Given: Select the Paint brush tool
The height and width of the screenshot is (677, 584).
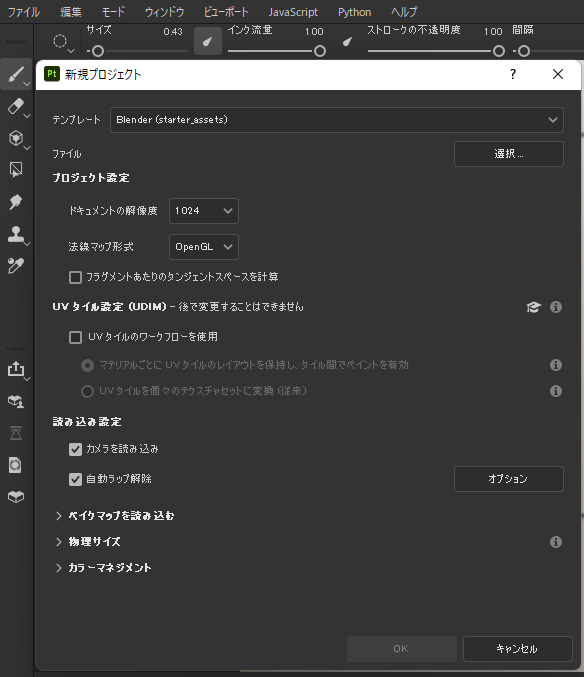Looking at the screenshot, I should [16, 74].
